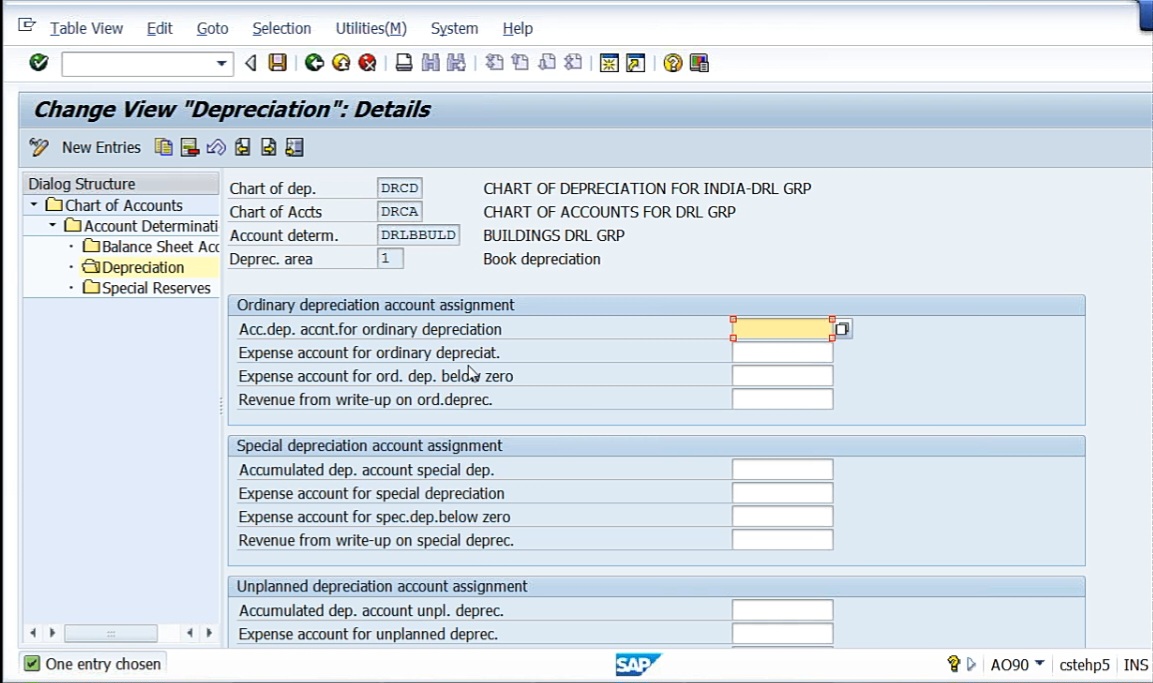Open the Utilities(M) menu
This screenshot has height=683, width=1153.
click(371, 29)
